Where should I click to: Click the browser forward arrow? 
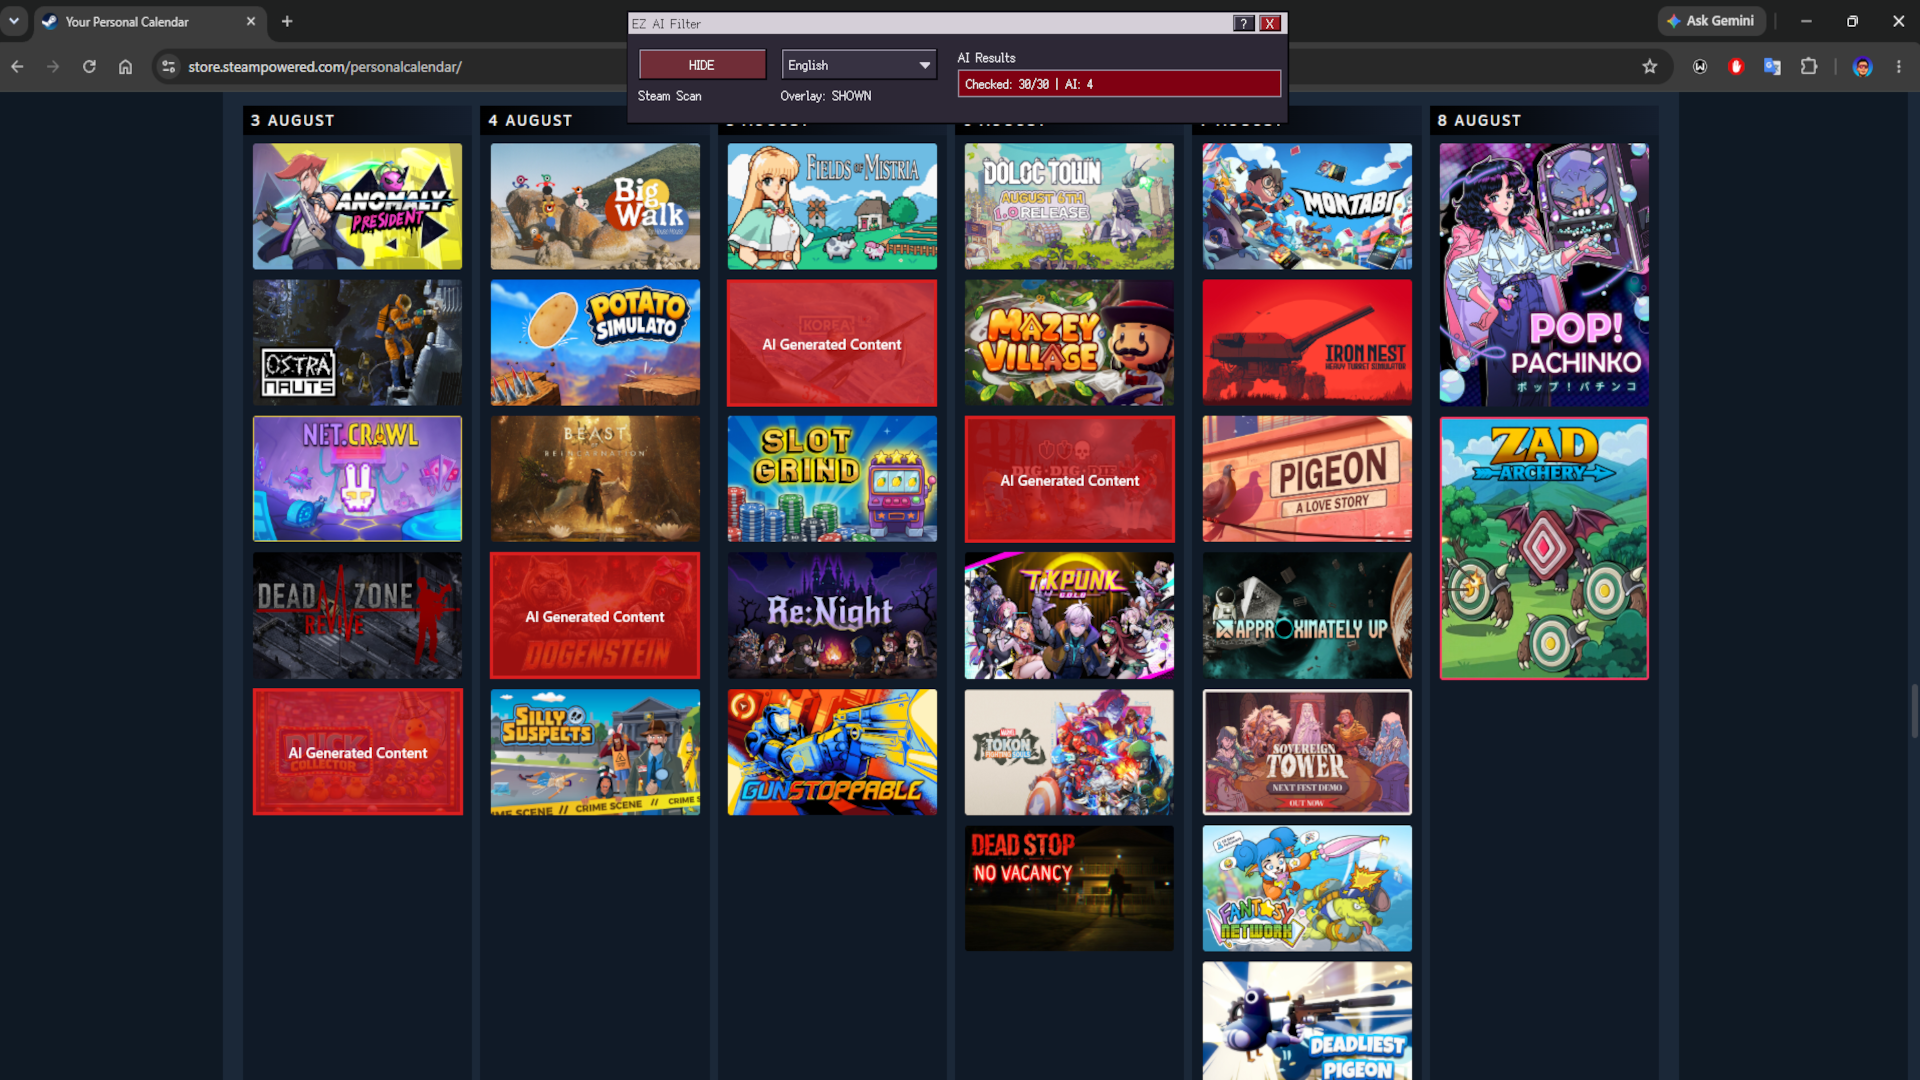[x=53, y=67]
